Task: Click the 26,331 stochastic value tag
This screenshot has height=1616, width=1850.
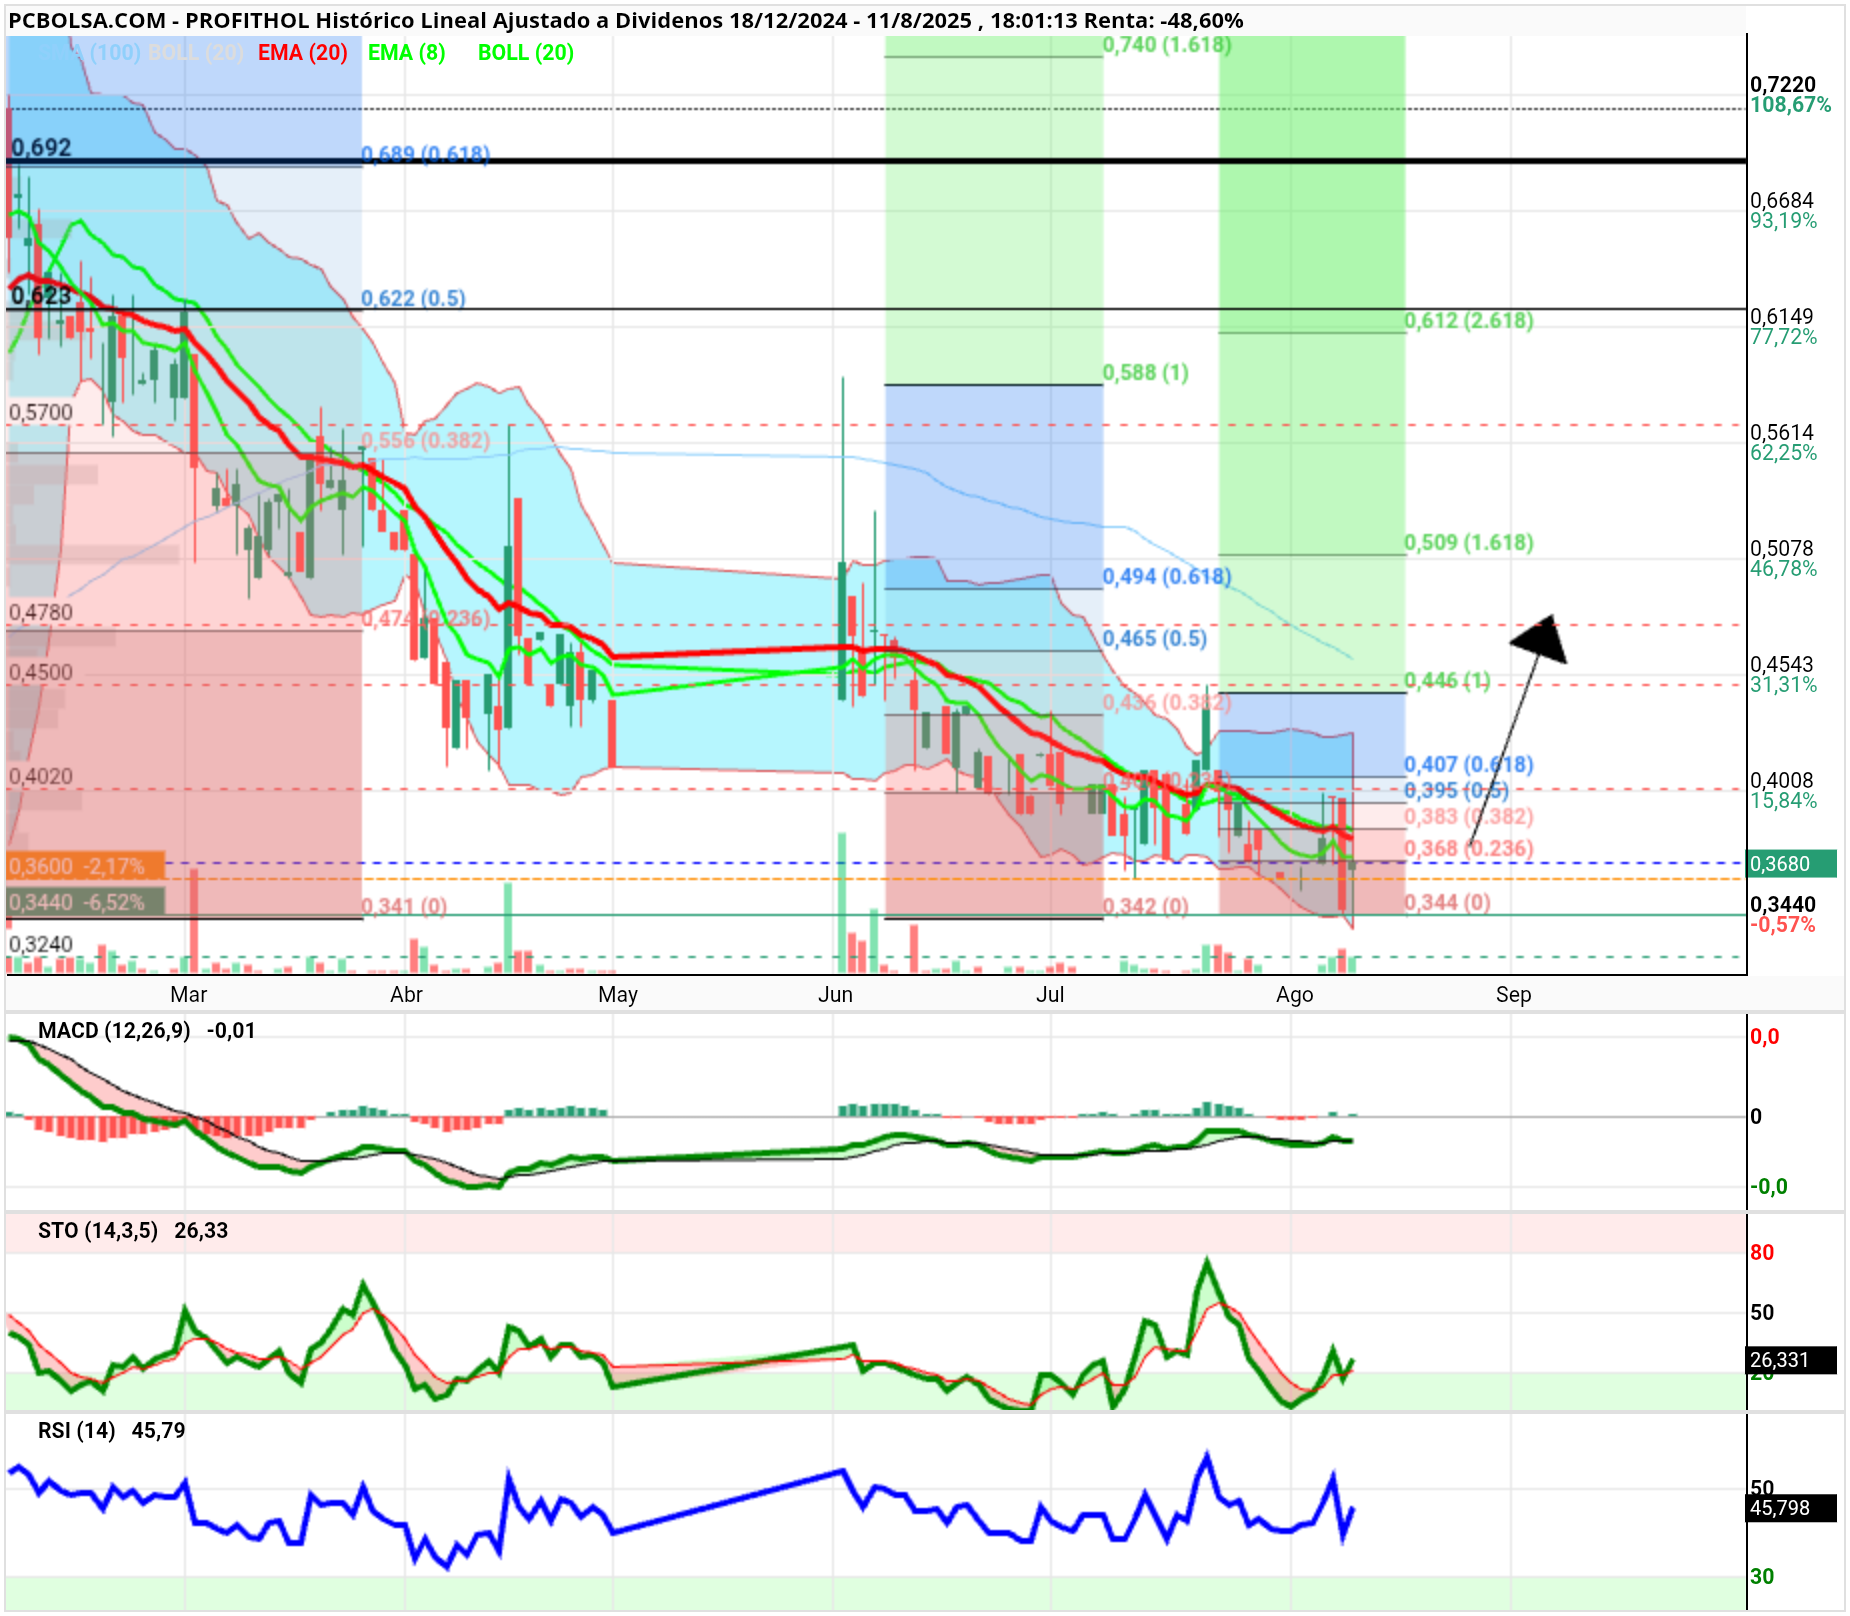Action: (1792, 1360)
